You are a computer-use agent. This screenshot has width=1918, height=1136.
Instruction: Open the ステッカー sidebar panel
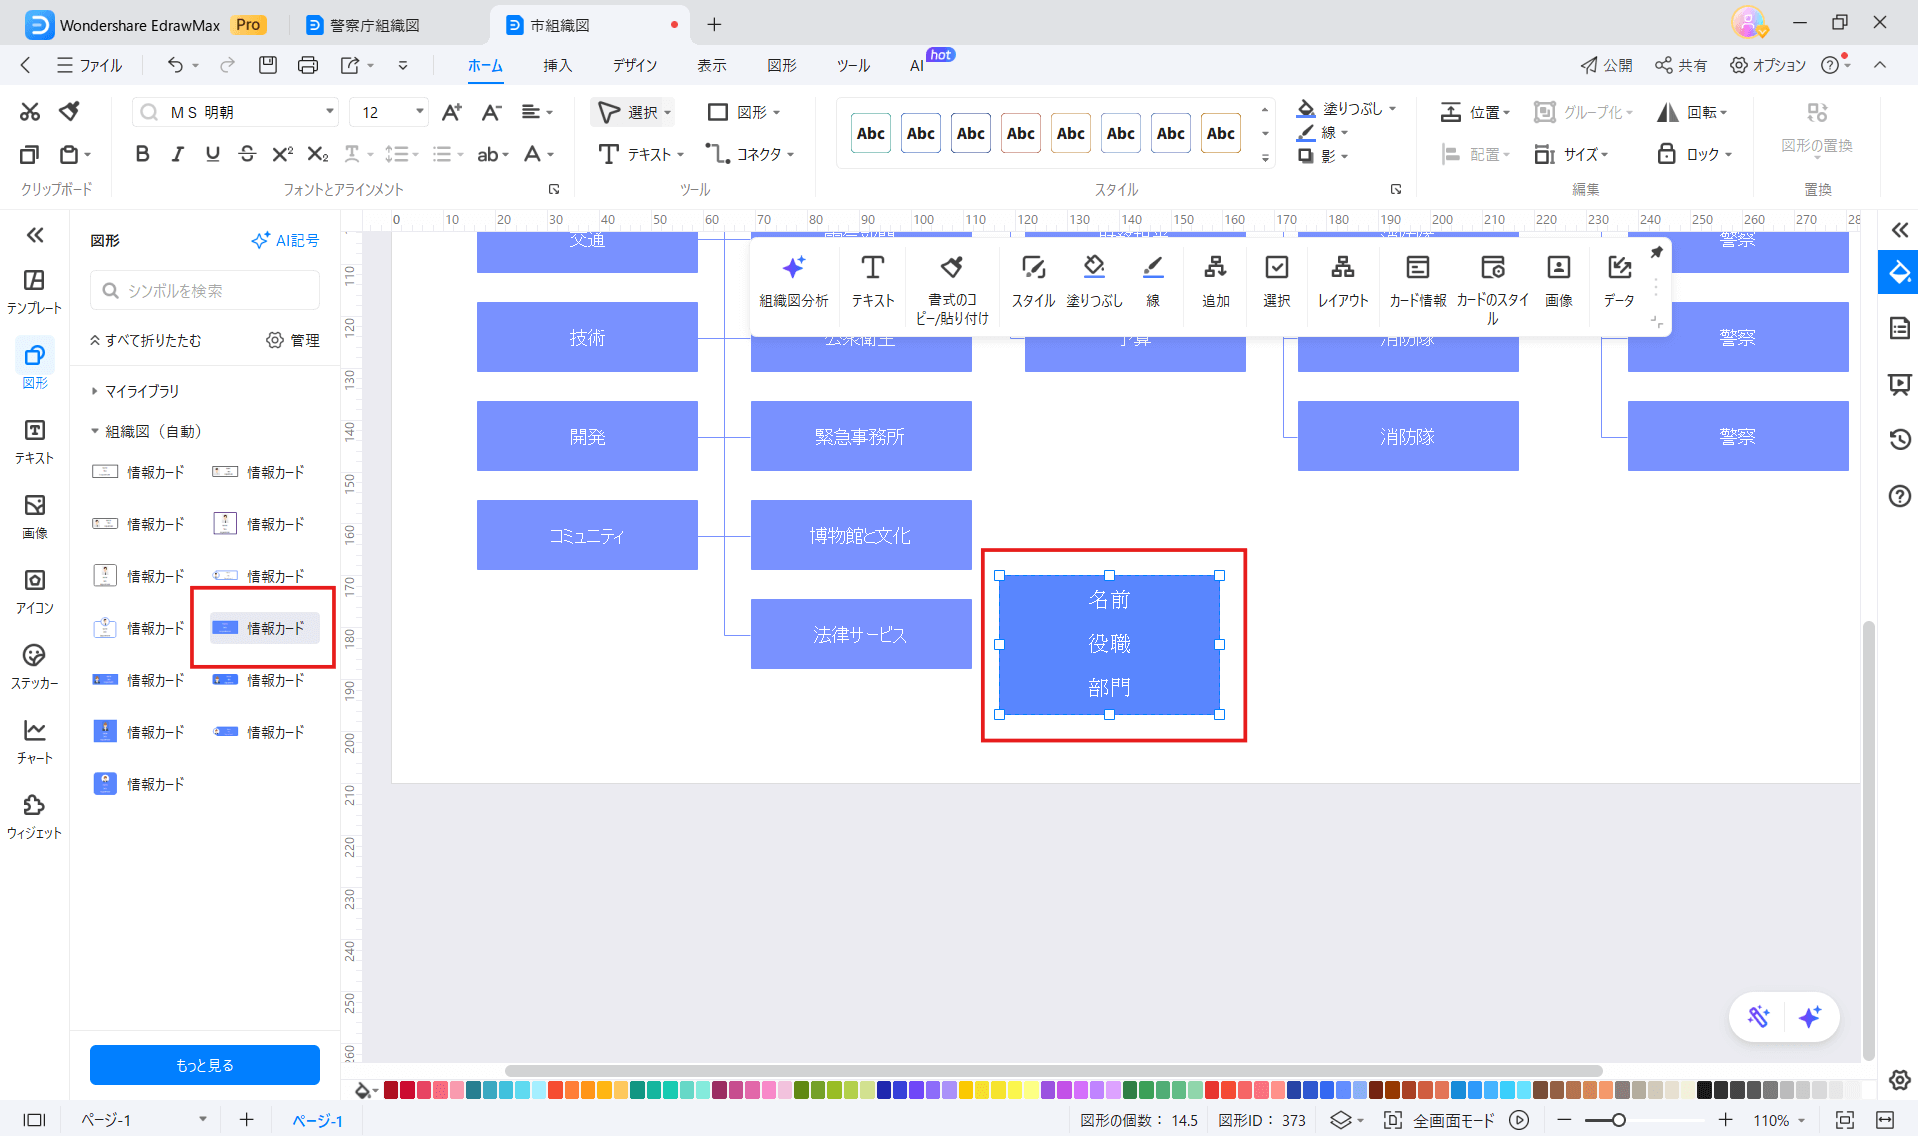coord(34,666)
